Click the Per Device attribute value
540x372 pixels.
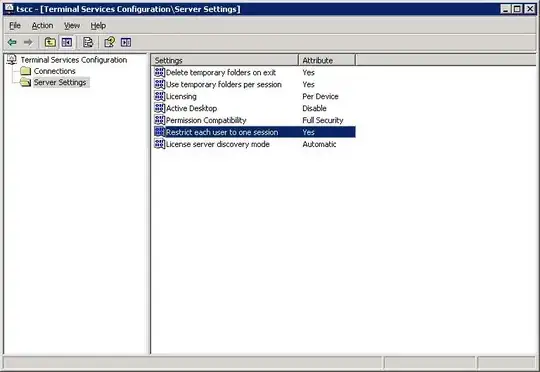point(320,96)
